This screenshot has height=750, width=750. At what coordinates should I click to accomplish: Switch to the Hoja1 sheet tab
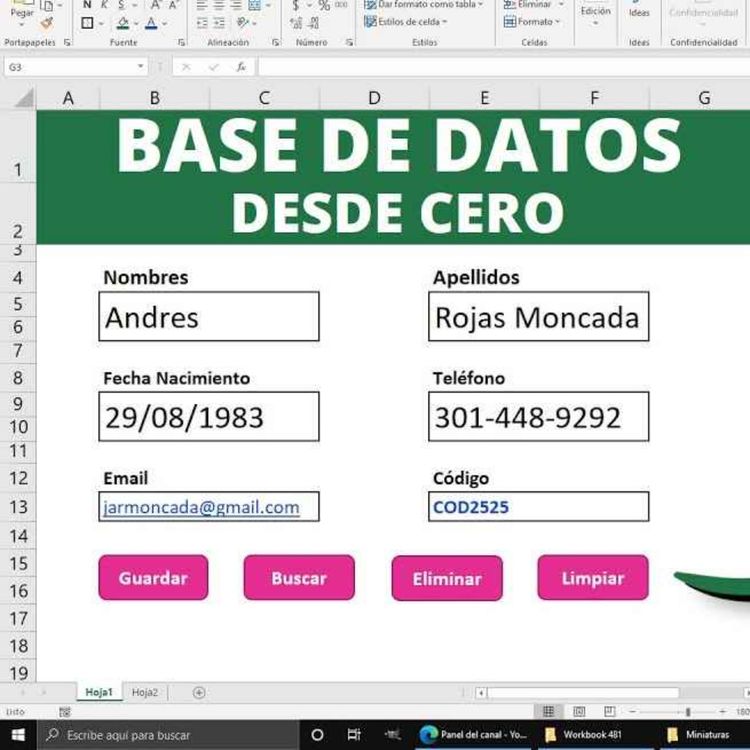tap(99, 692)
